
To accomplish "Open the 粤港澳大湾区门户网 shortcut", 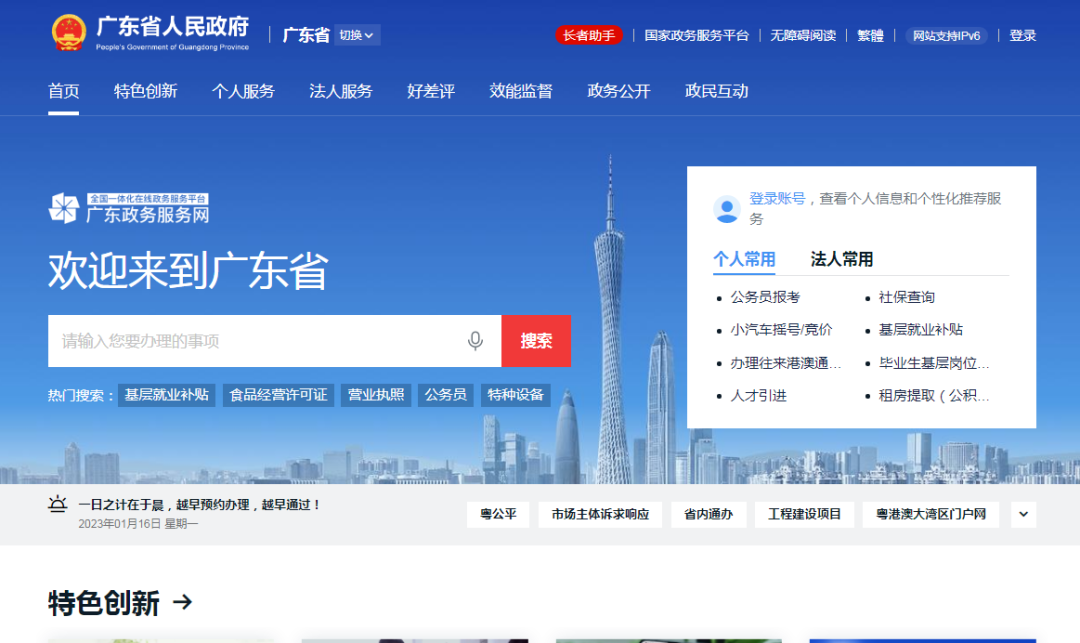I will [931, 514].
